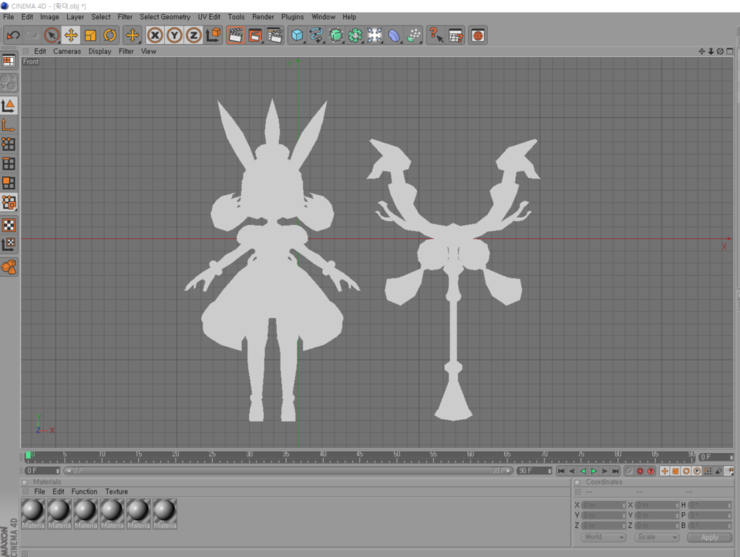Toggle scale keyframe recording icon

[x=675, y=471]
